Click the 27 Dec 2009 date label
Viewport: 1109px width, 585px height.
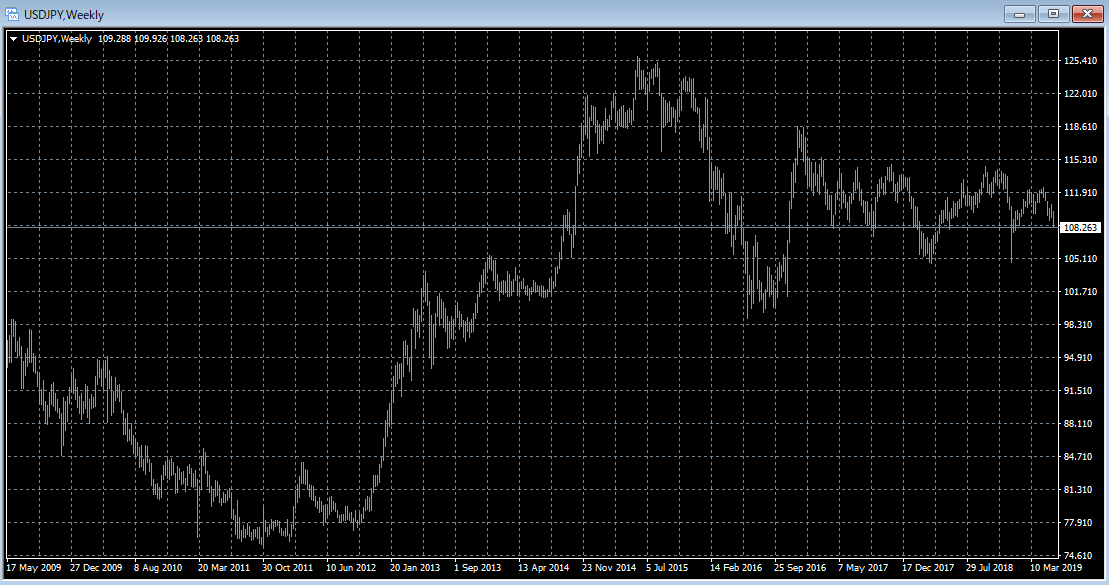tap(96, 567)
